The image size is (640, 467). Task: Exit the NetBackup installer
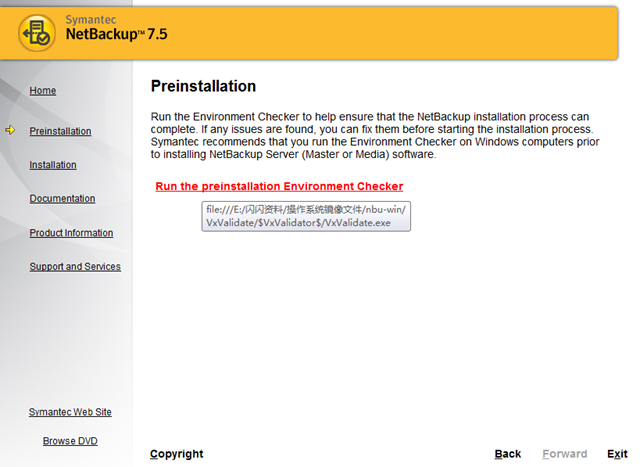pyautogui.click(x=617, y=454)
